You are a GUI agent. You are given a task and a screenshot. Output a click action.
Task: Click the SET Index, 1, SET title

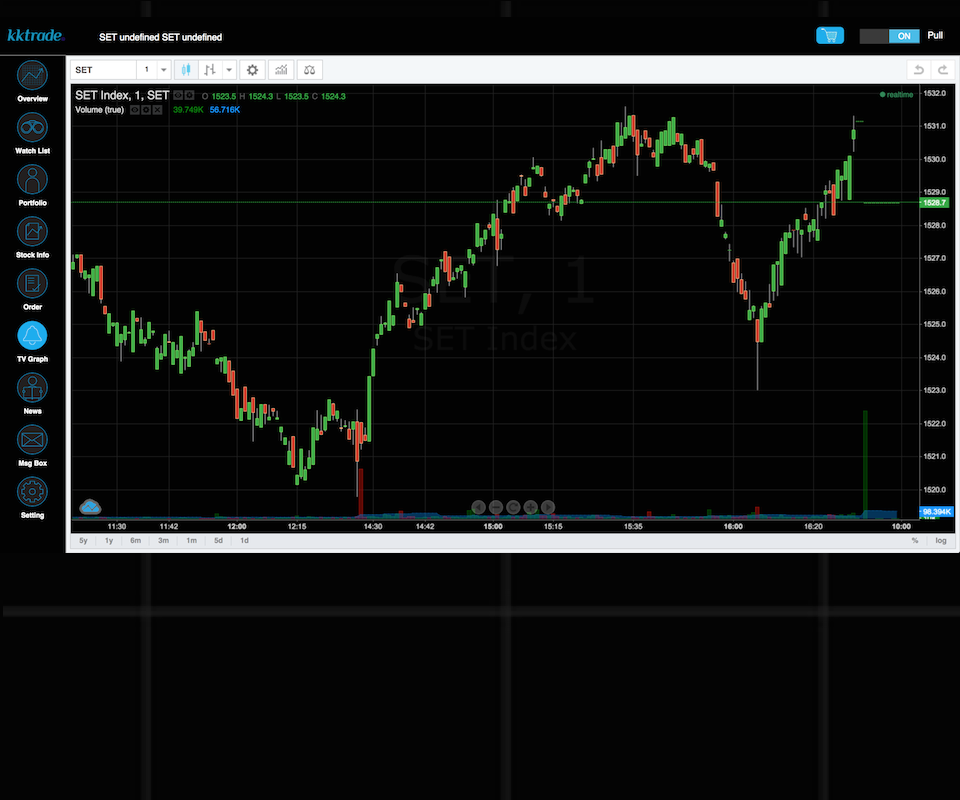click(122, 95)
